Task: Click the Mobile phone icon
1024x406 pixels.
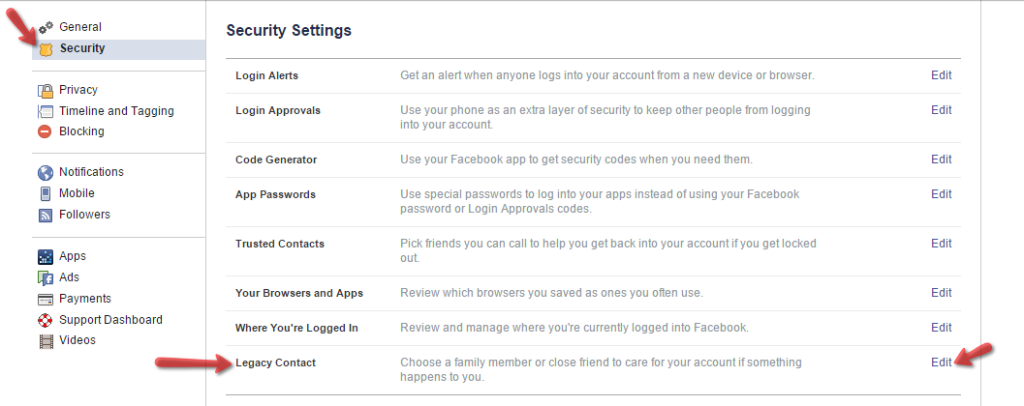Action: coord(45,194)
